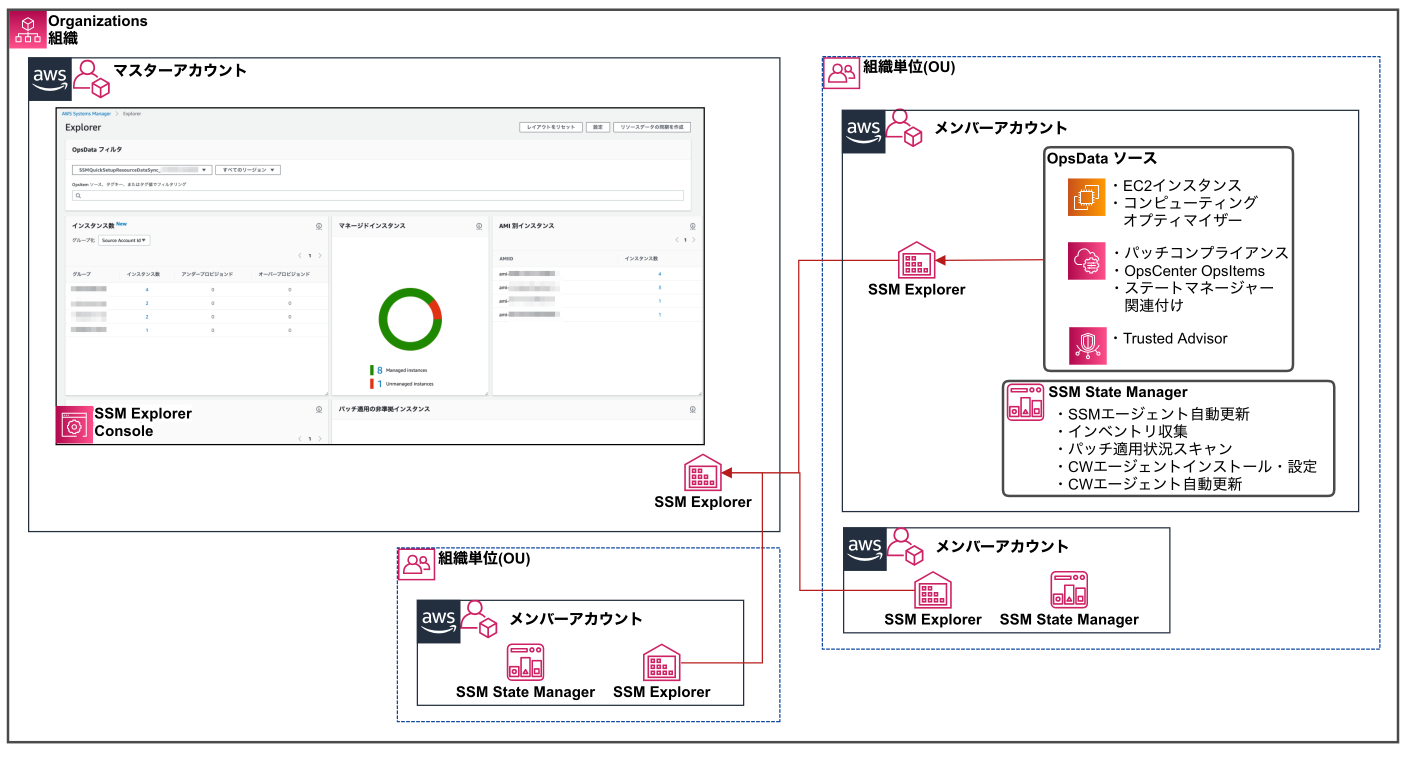1410x758 pixels.
Task: Click the Trusted Advisor shield icon
Action: click(x=1086, y=346)
